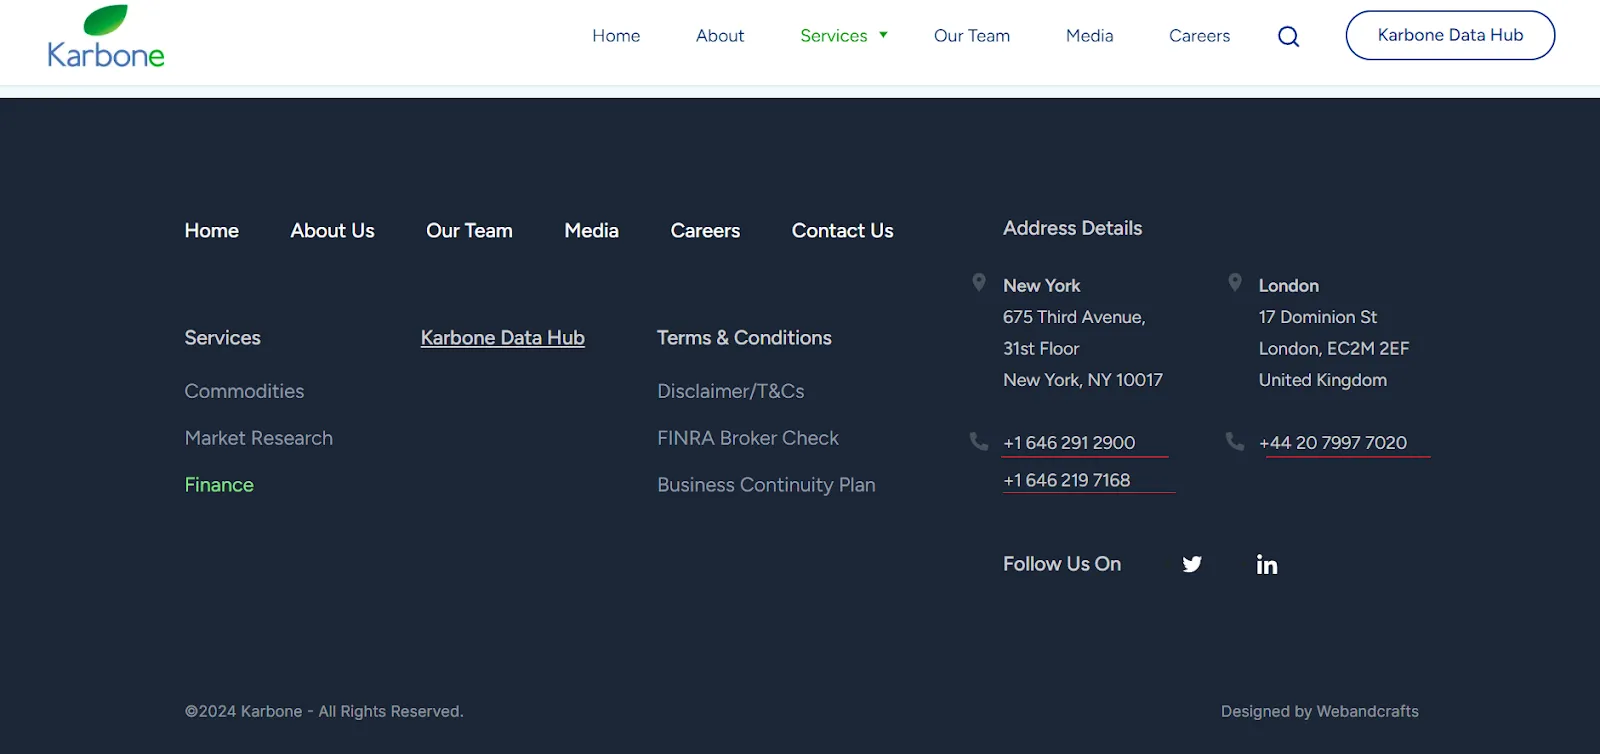Click the London phone handset icon
Screen dimensions: 1600x754
click(1235, 441)
